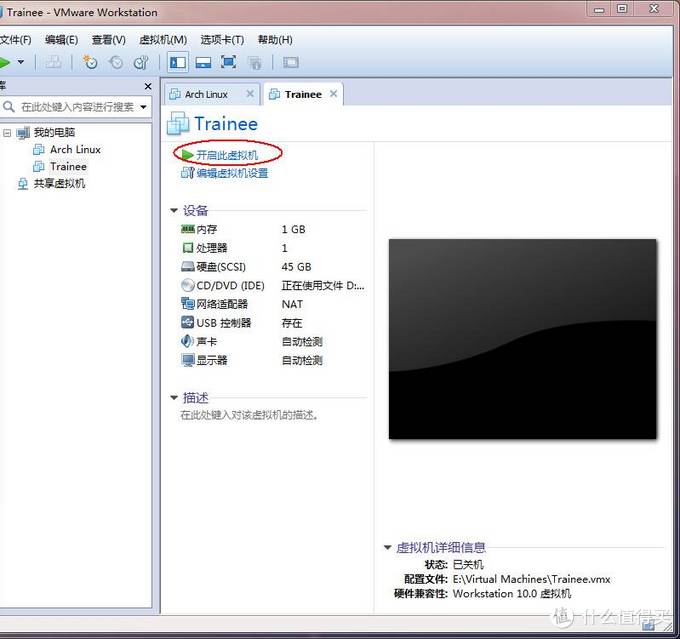
Task: Click the Workstation 10.0 虚拟机 compatibility text
Action: point(512,593)
